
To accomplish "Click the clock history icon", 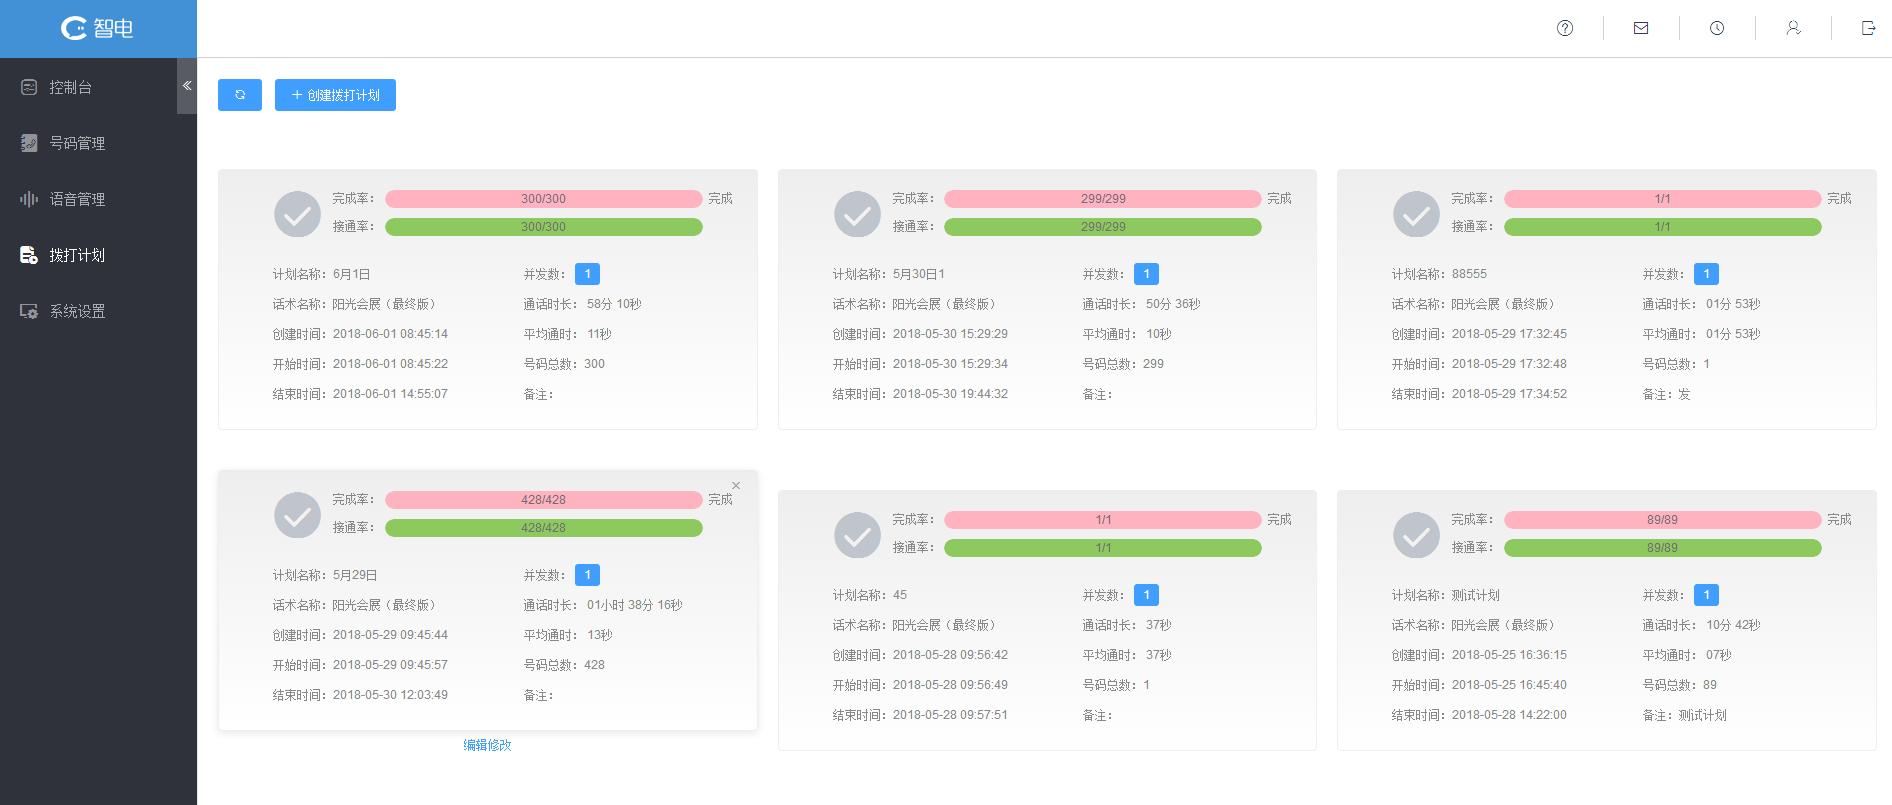I will tap(1717, 28).
